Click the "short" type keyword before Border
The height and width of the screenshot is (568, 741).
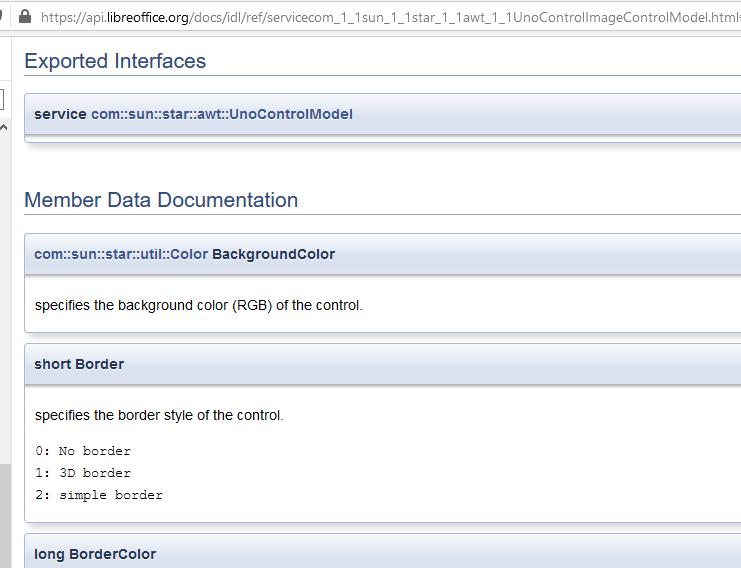click(53, 364)
